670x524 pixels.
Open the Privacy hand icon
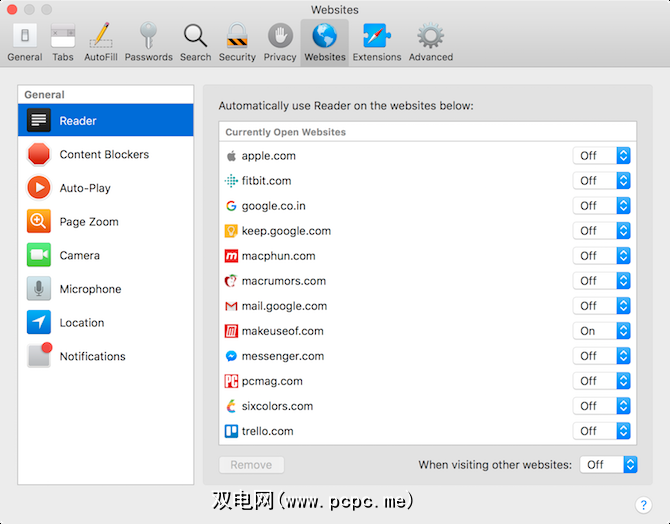(x=280, y=35)
